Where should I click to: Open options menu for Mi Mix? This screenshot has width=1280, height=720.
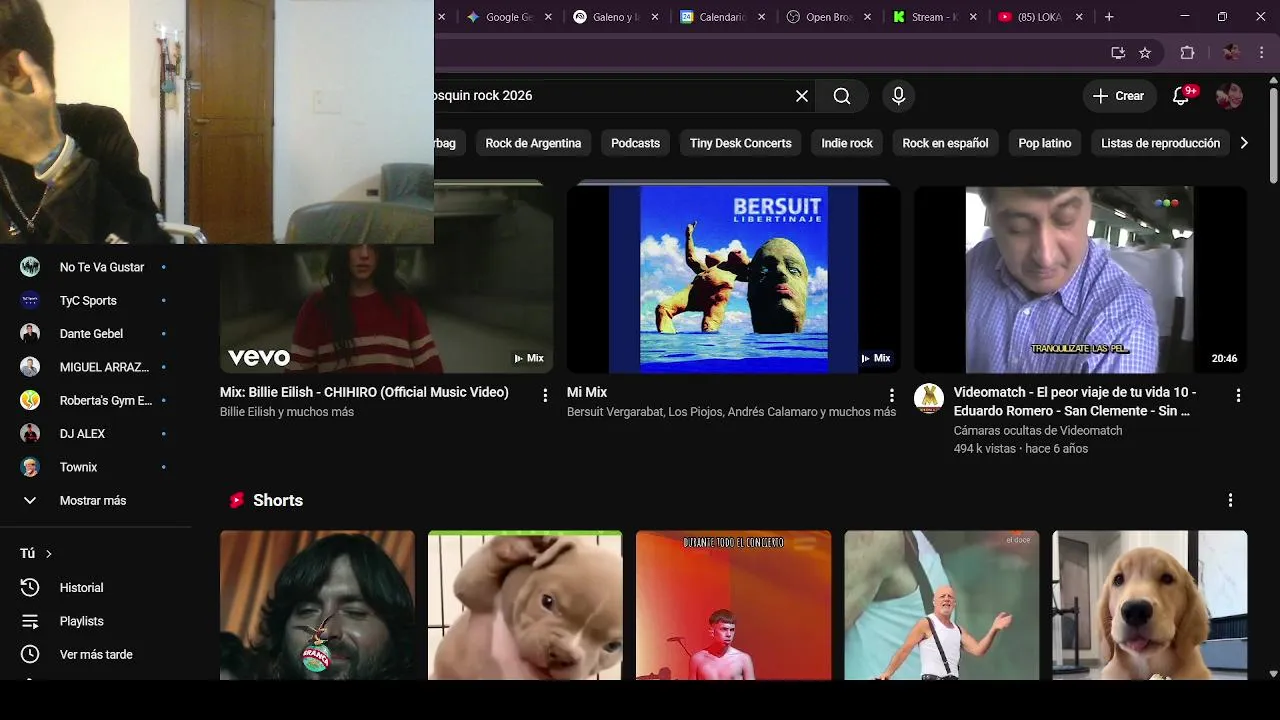point(891,395)
